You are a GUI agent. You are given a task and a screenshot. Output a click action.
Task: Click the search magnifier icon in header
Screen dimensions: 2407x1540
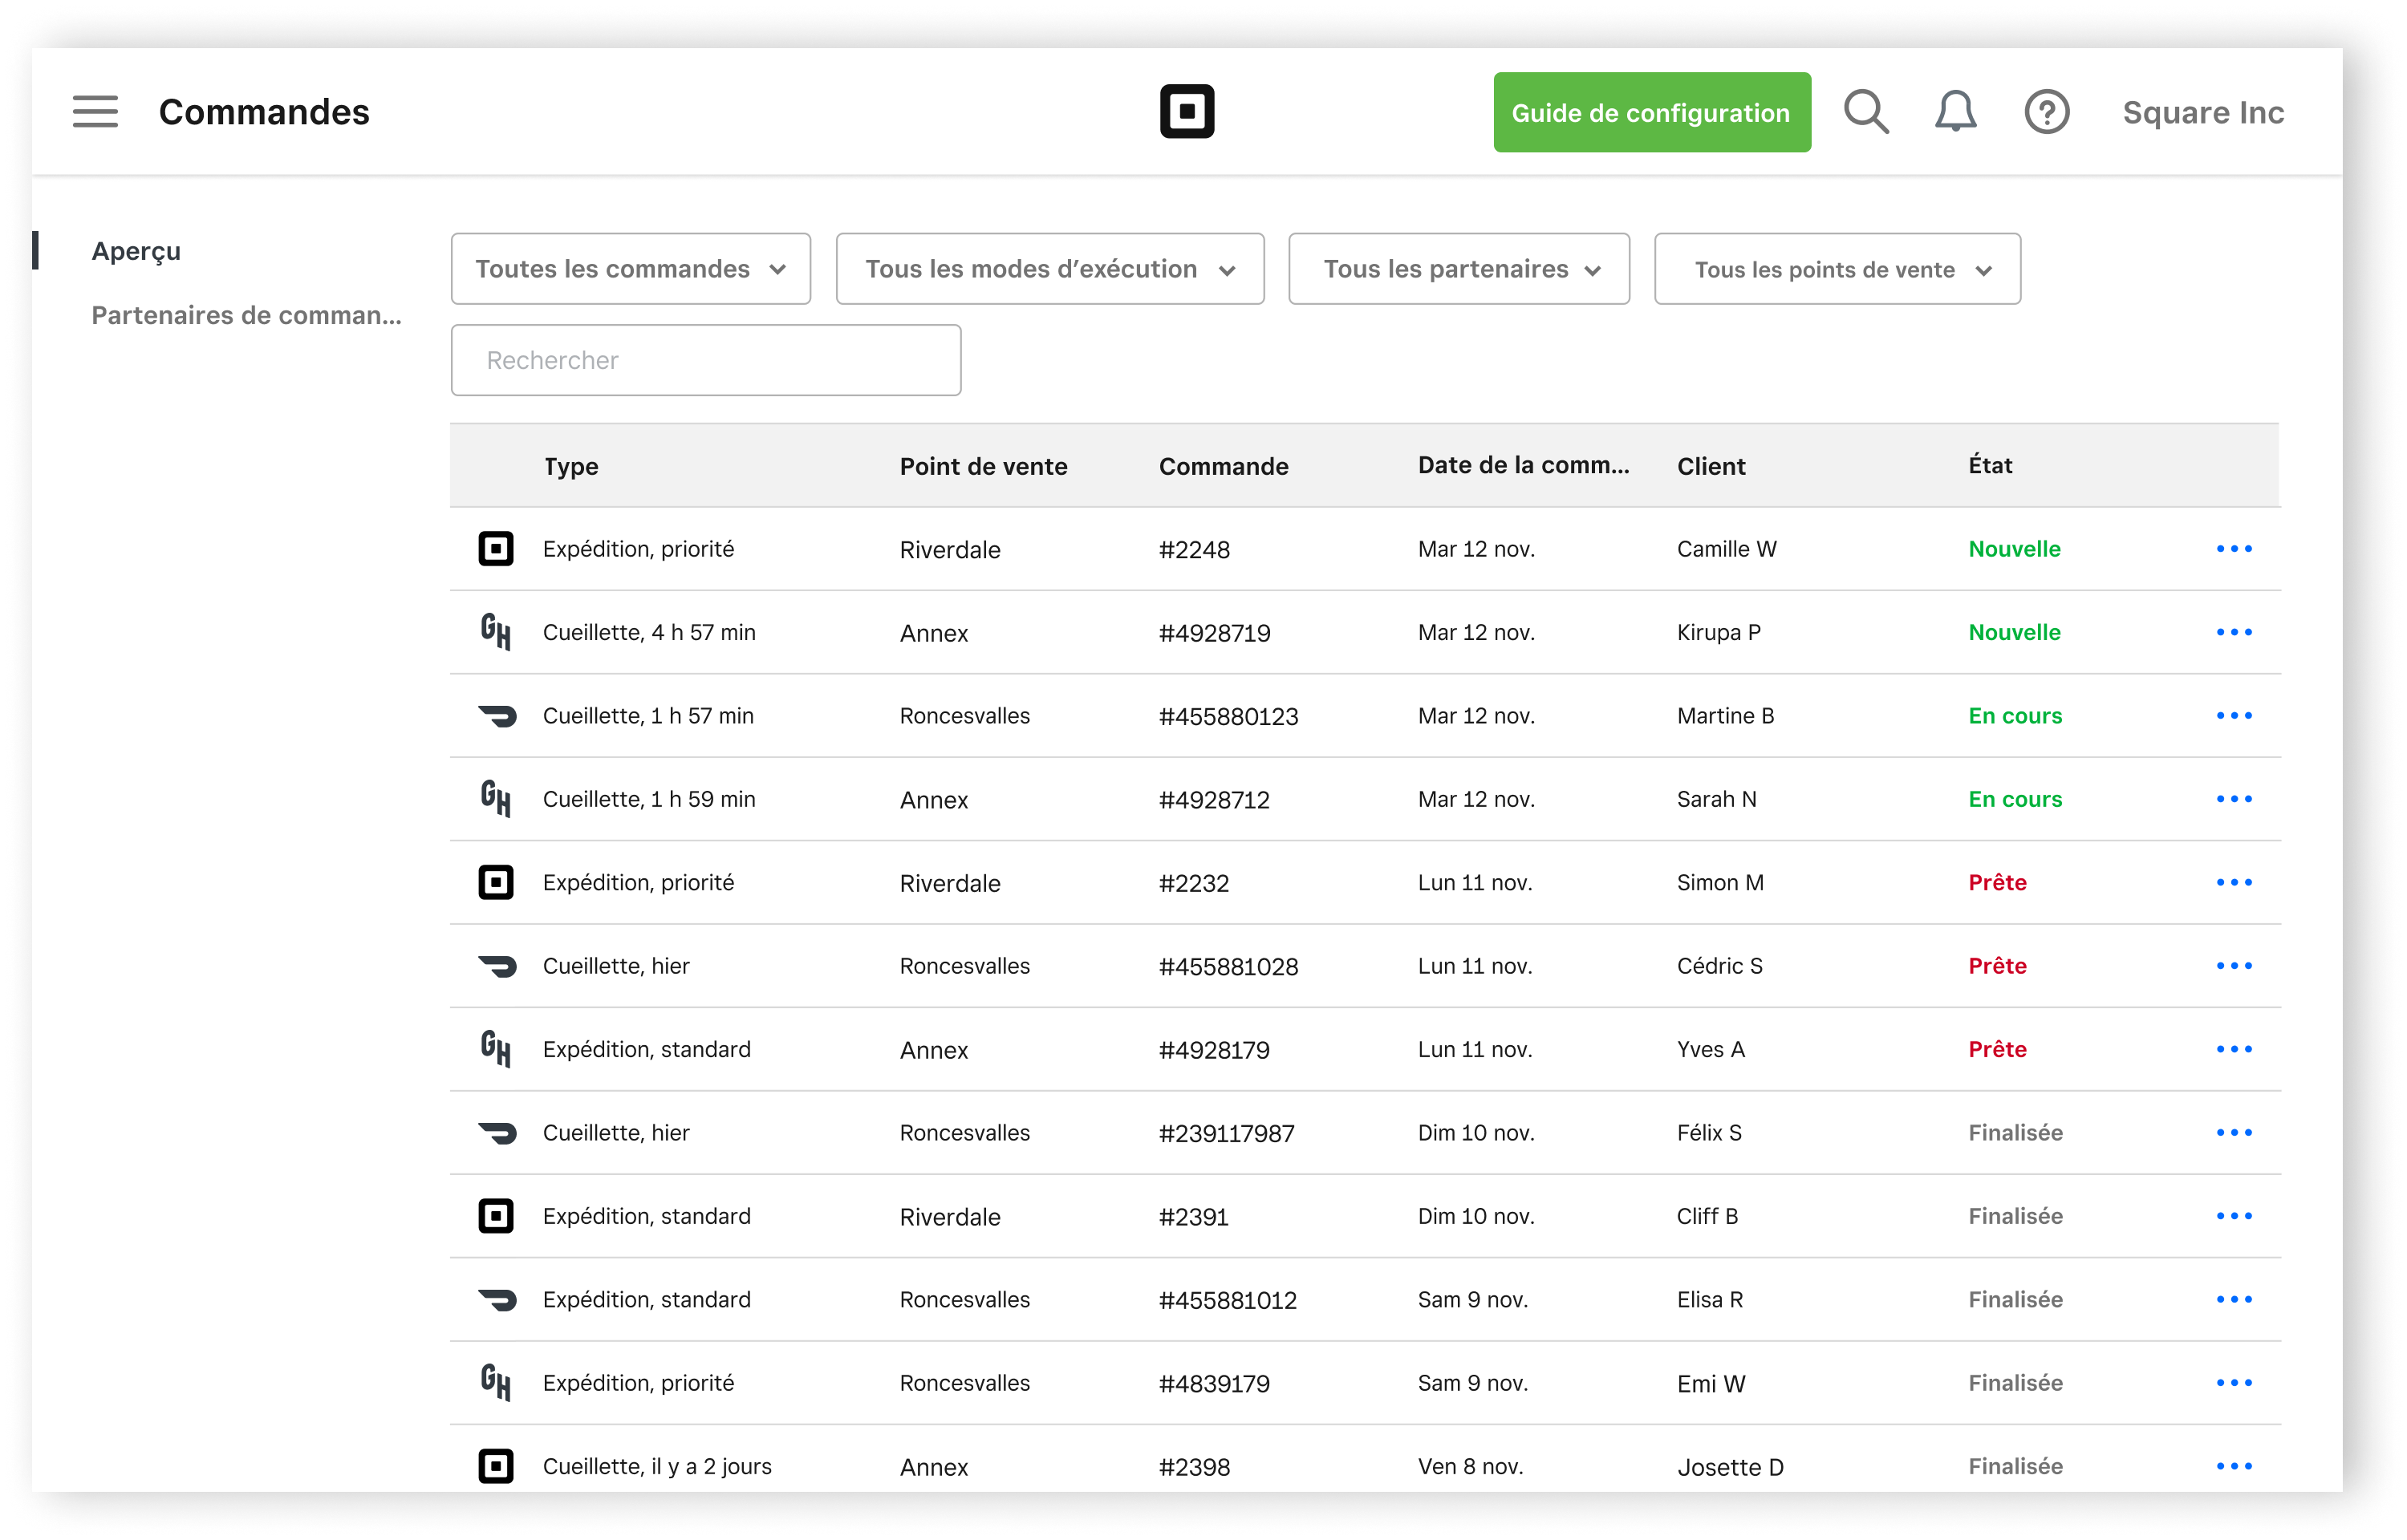pos(1865,111)
